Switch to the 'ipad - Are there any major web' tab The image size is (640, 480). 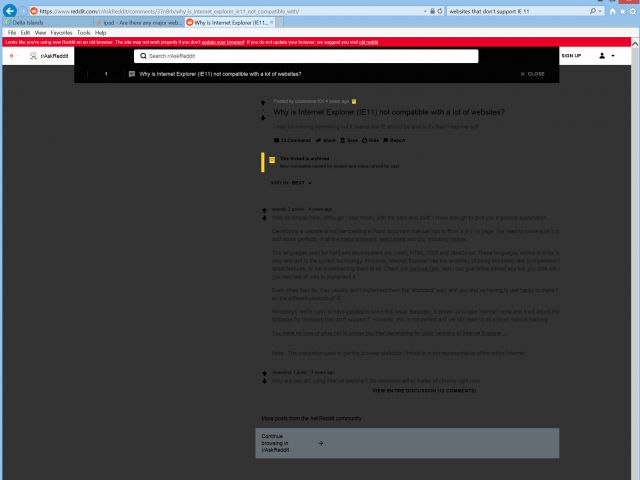(139, 22)
